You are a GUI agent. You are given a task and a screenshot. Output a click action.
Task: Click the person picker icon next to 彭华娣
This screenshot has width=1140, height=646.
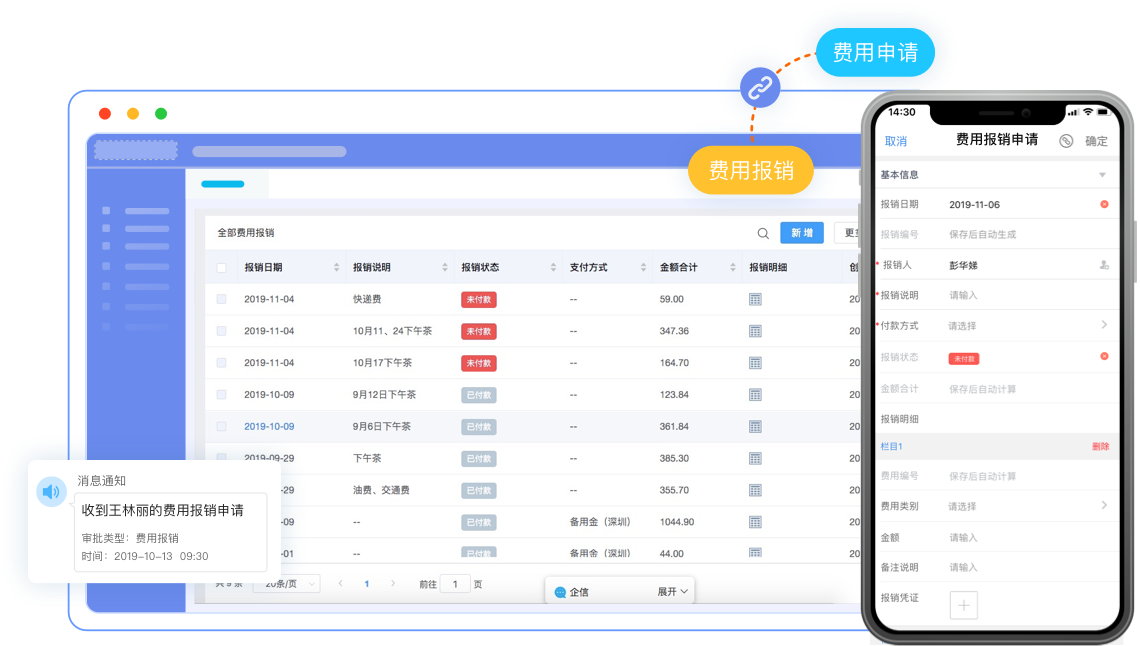pos(1103,266)
